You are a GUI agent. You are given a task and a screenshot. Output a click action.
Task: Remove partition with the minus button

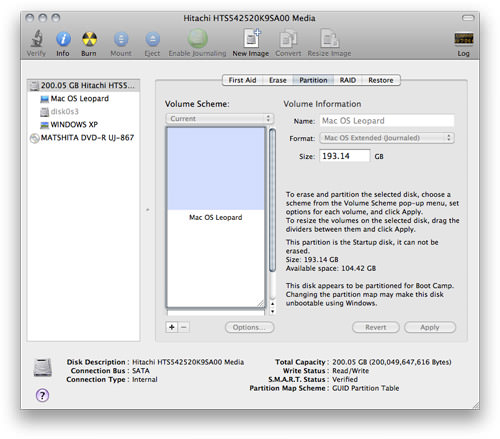(184, 327)
